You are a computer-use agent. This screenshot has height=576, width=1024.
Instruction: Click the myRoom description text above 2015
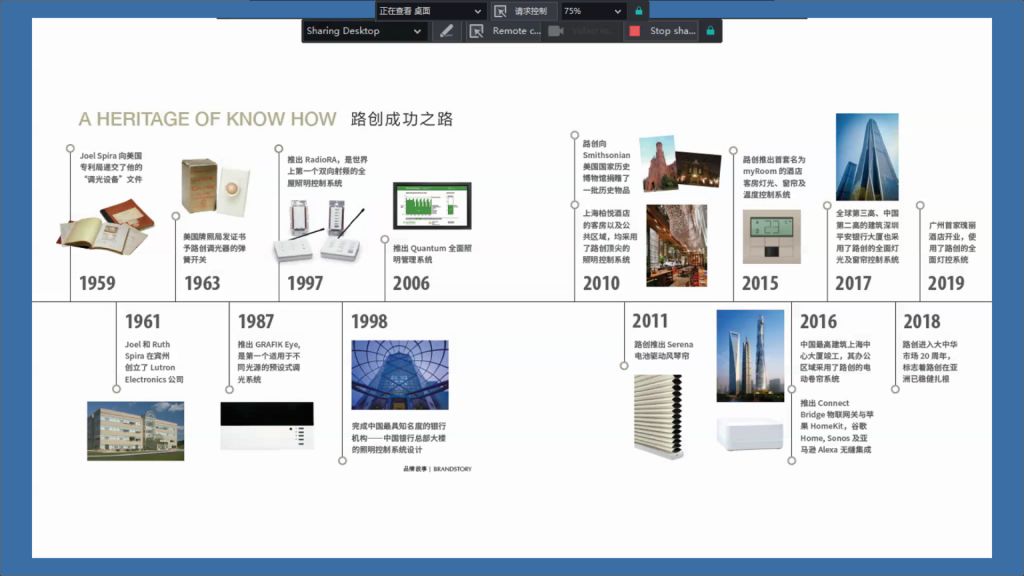(774, 177)
